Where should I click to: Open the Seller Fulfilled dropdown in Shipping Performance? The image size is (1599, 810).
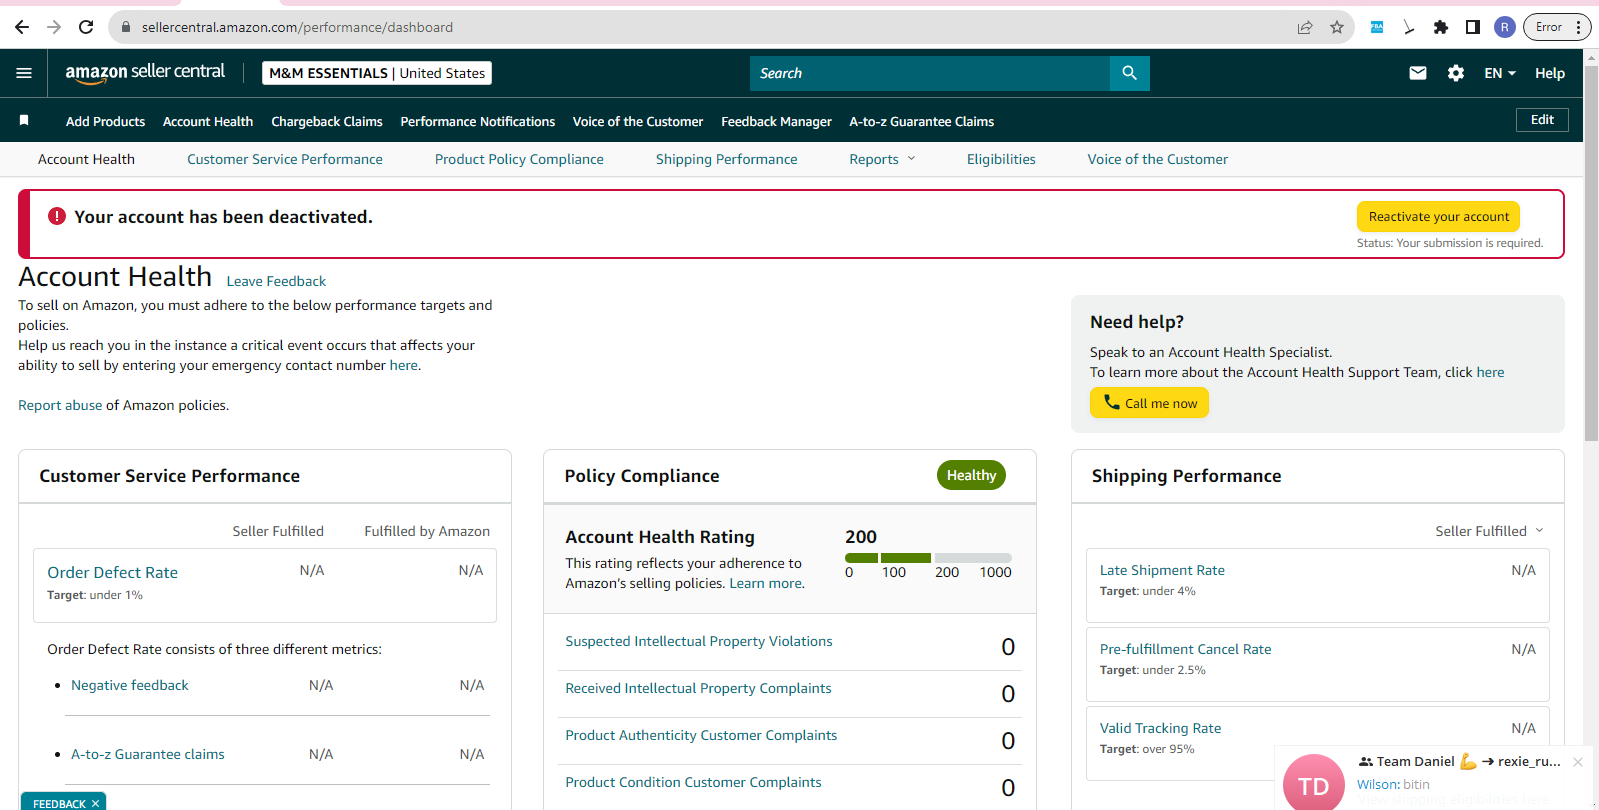[1489, 531]
